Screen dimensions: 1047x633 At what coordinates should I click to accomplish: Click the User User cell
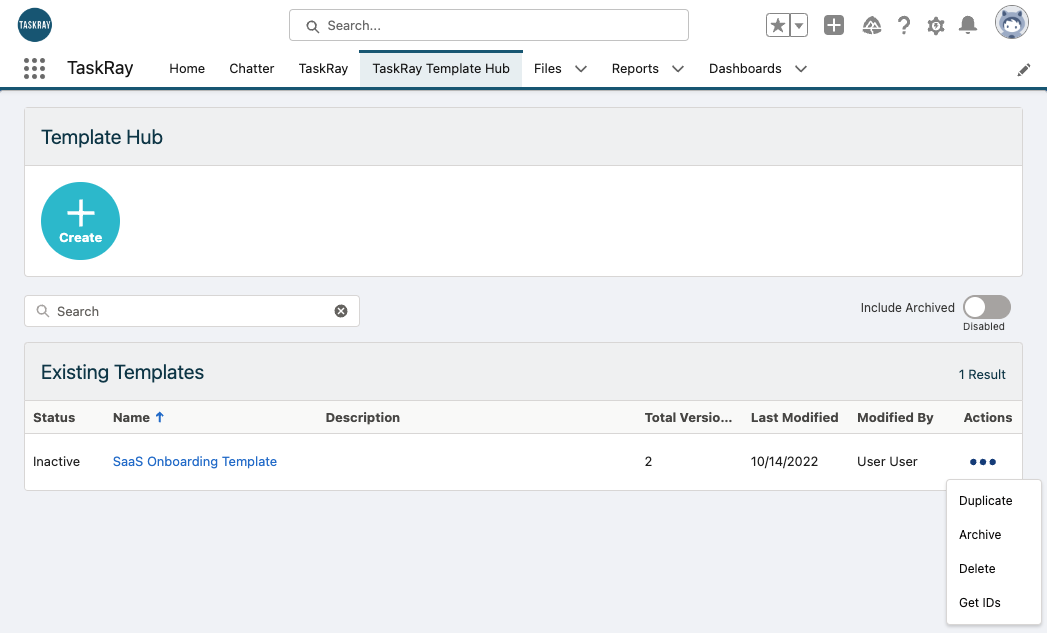point(887,461)
